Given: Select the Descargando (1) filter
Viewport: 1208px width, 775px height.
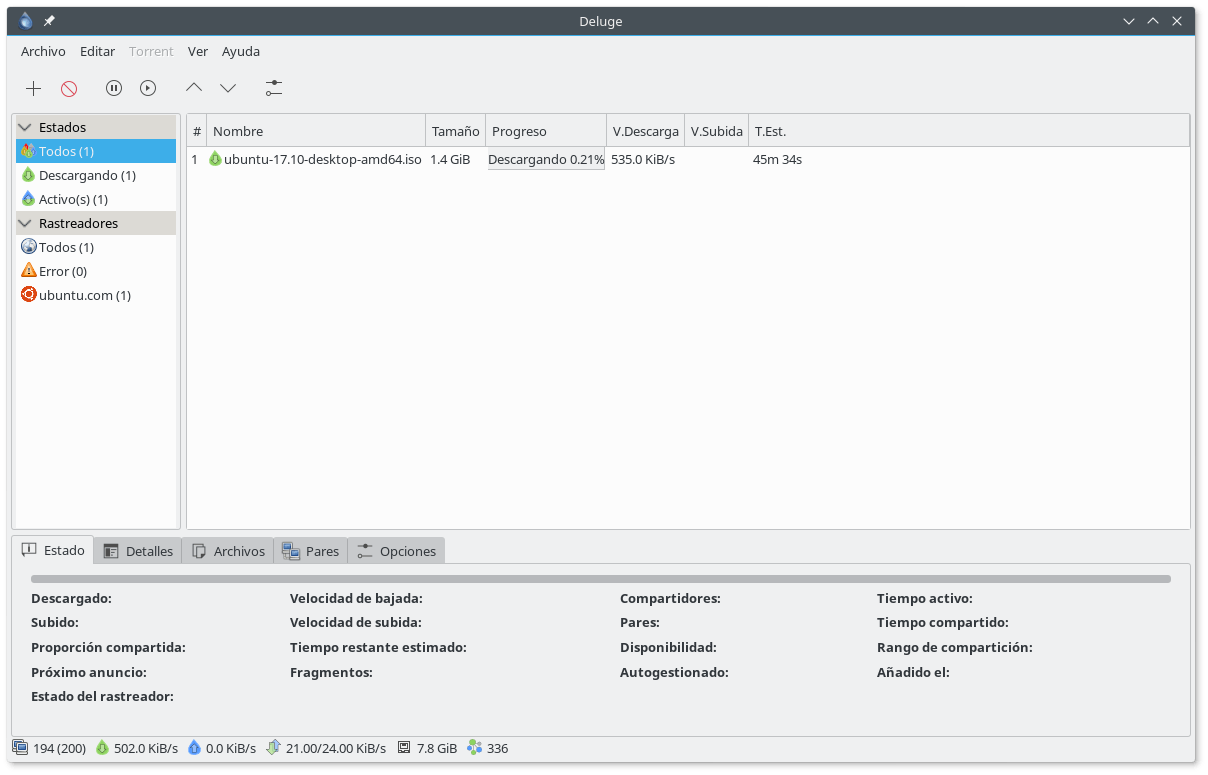Looking at the screenshot, I should [96, 175].
